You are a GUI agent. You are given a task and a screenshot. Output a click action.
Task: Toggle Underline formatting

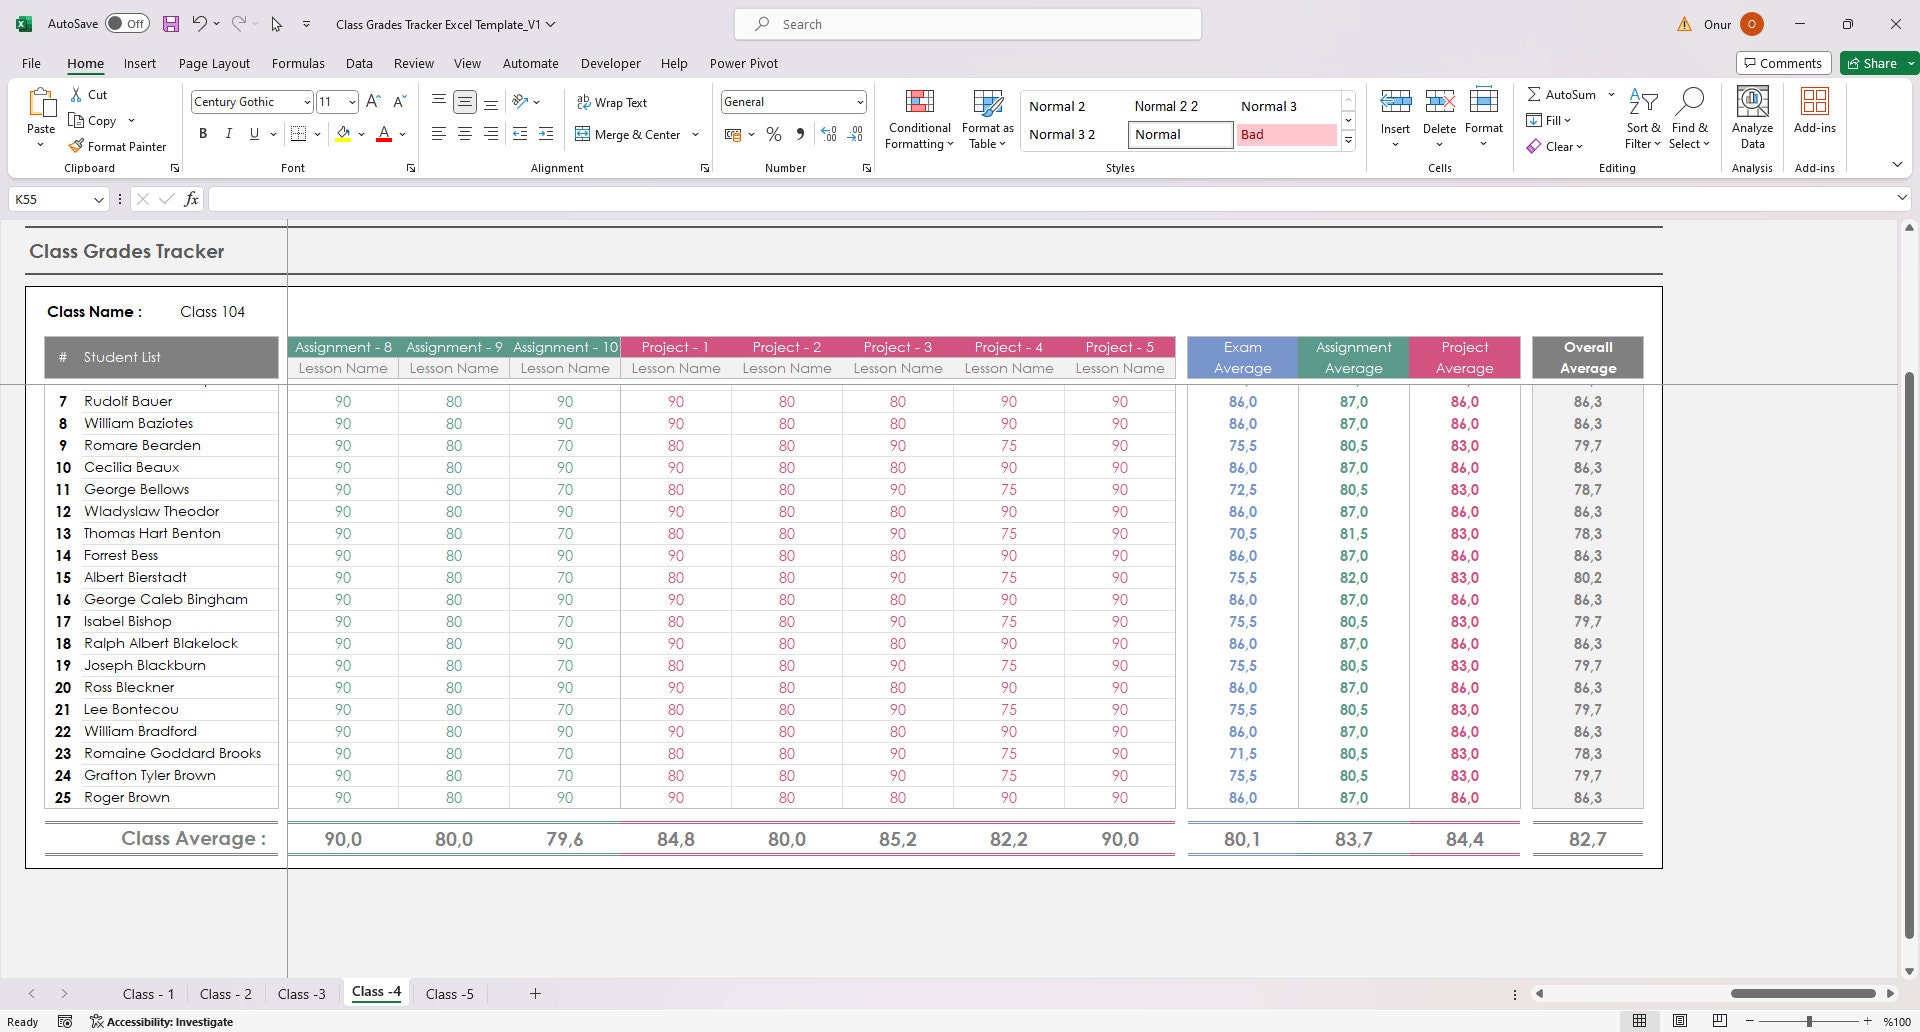(x=253, y=133)
